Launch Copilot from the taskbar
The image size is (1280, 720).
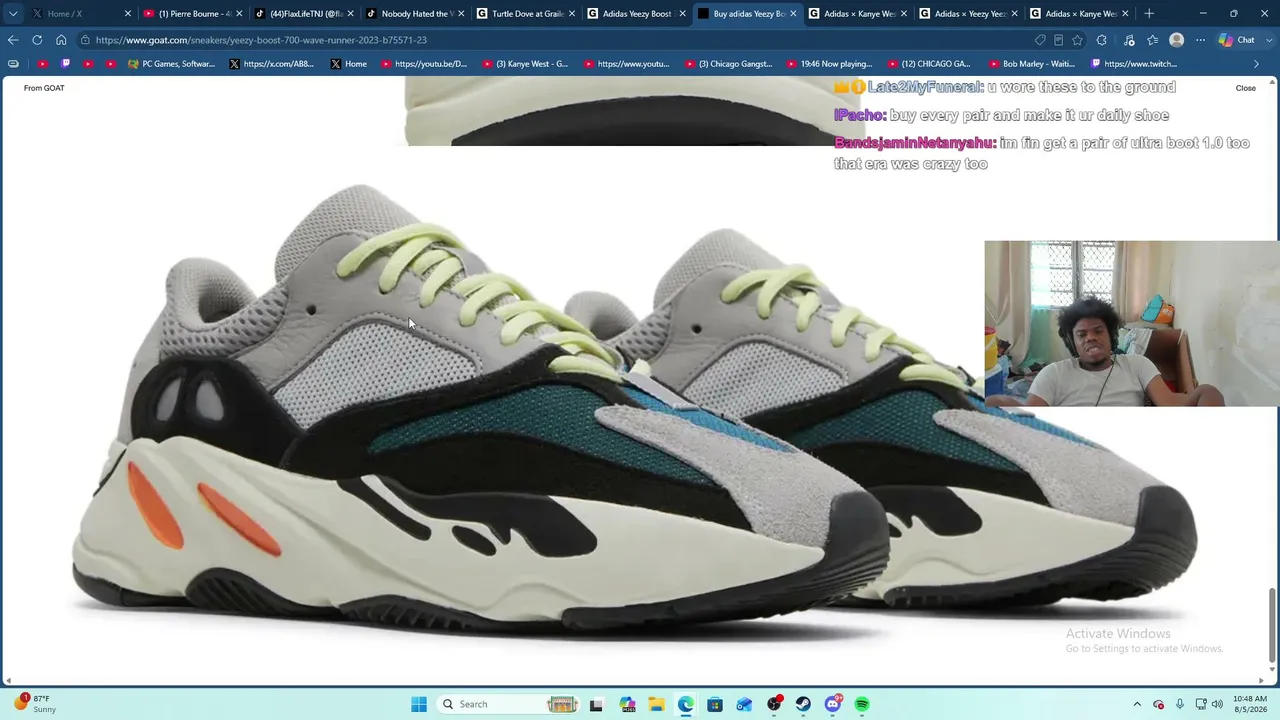coord(627,704)
